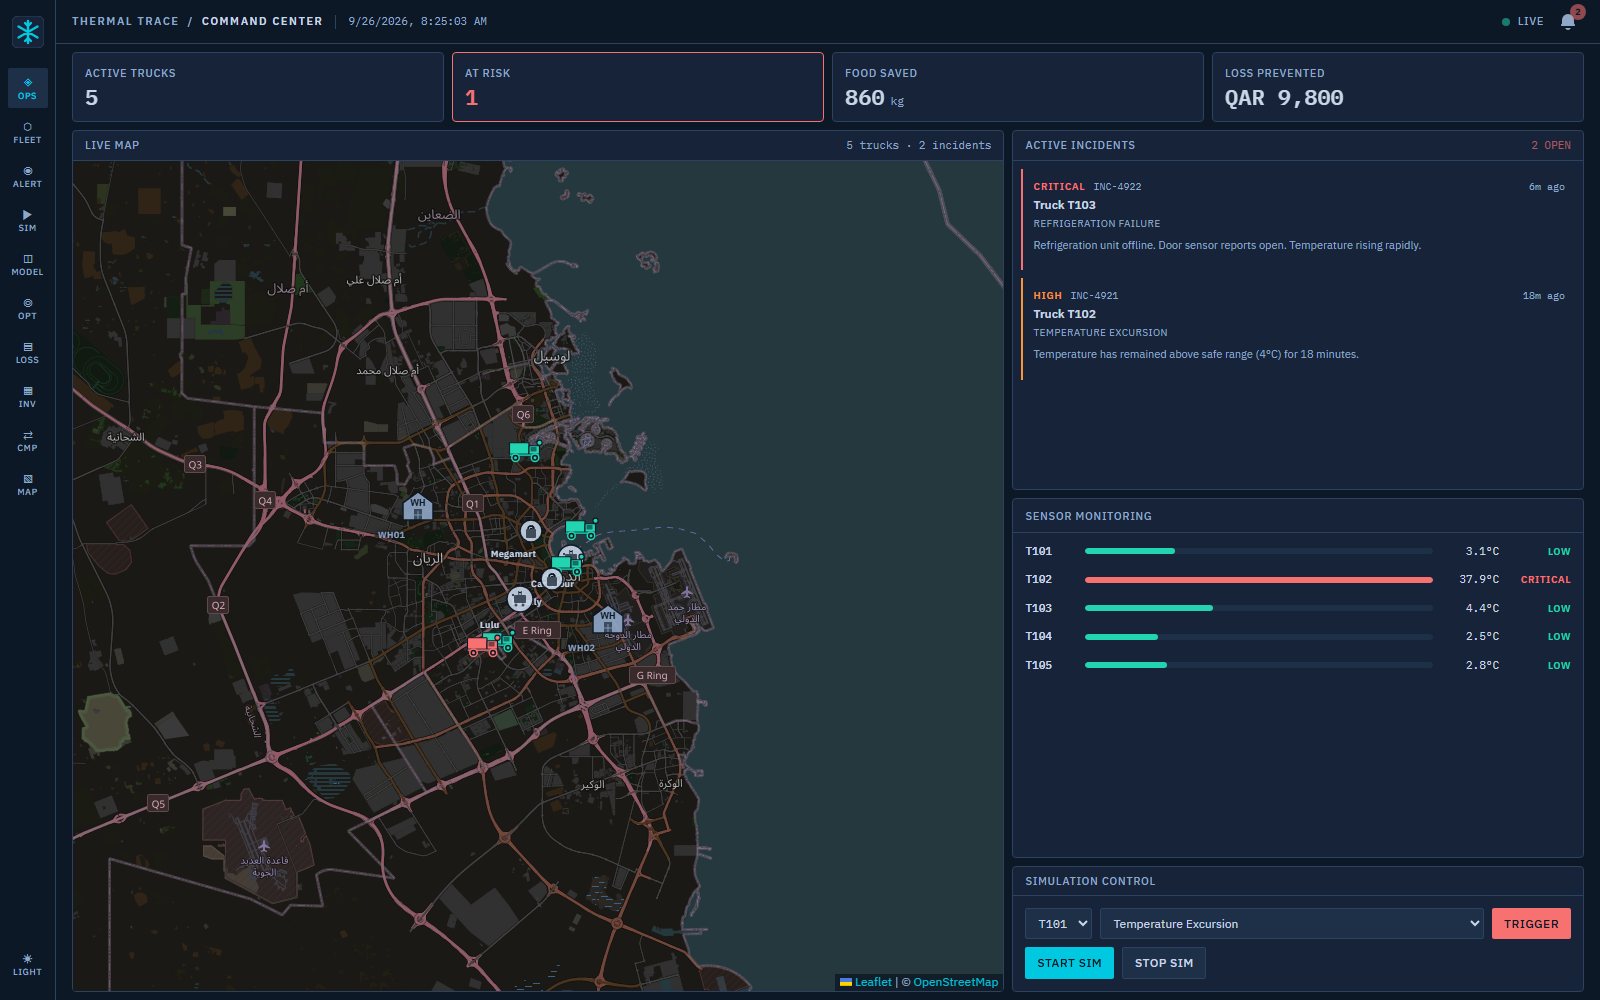
Task: Open the truck T101 selector dropdown
Action: [x=1058, y=924]
